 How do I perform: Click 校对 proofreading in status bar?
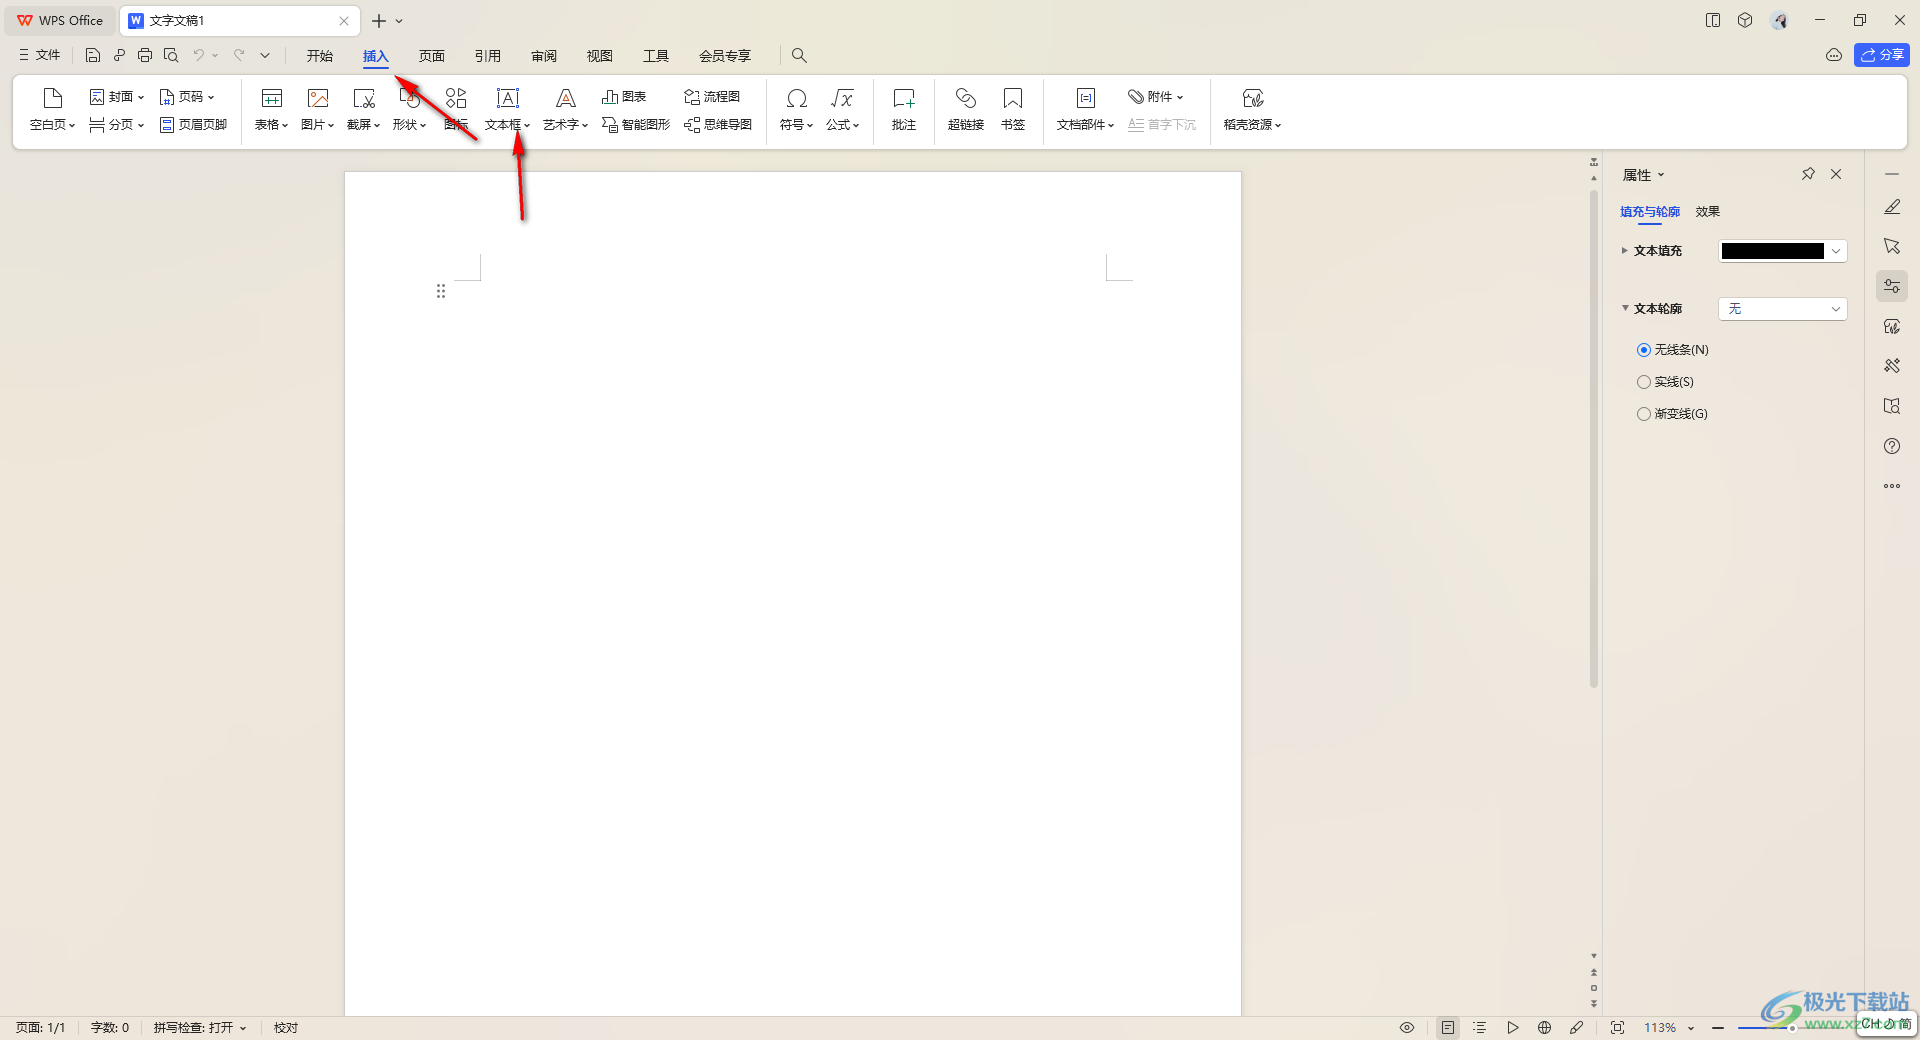click(x=286, y=1027)
